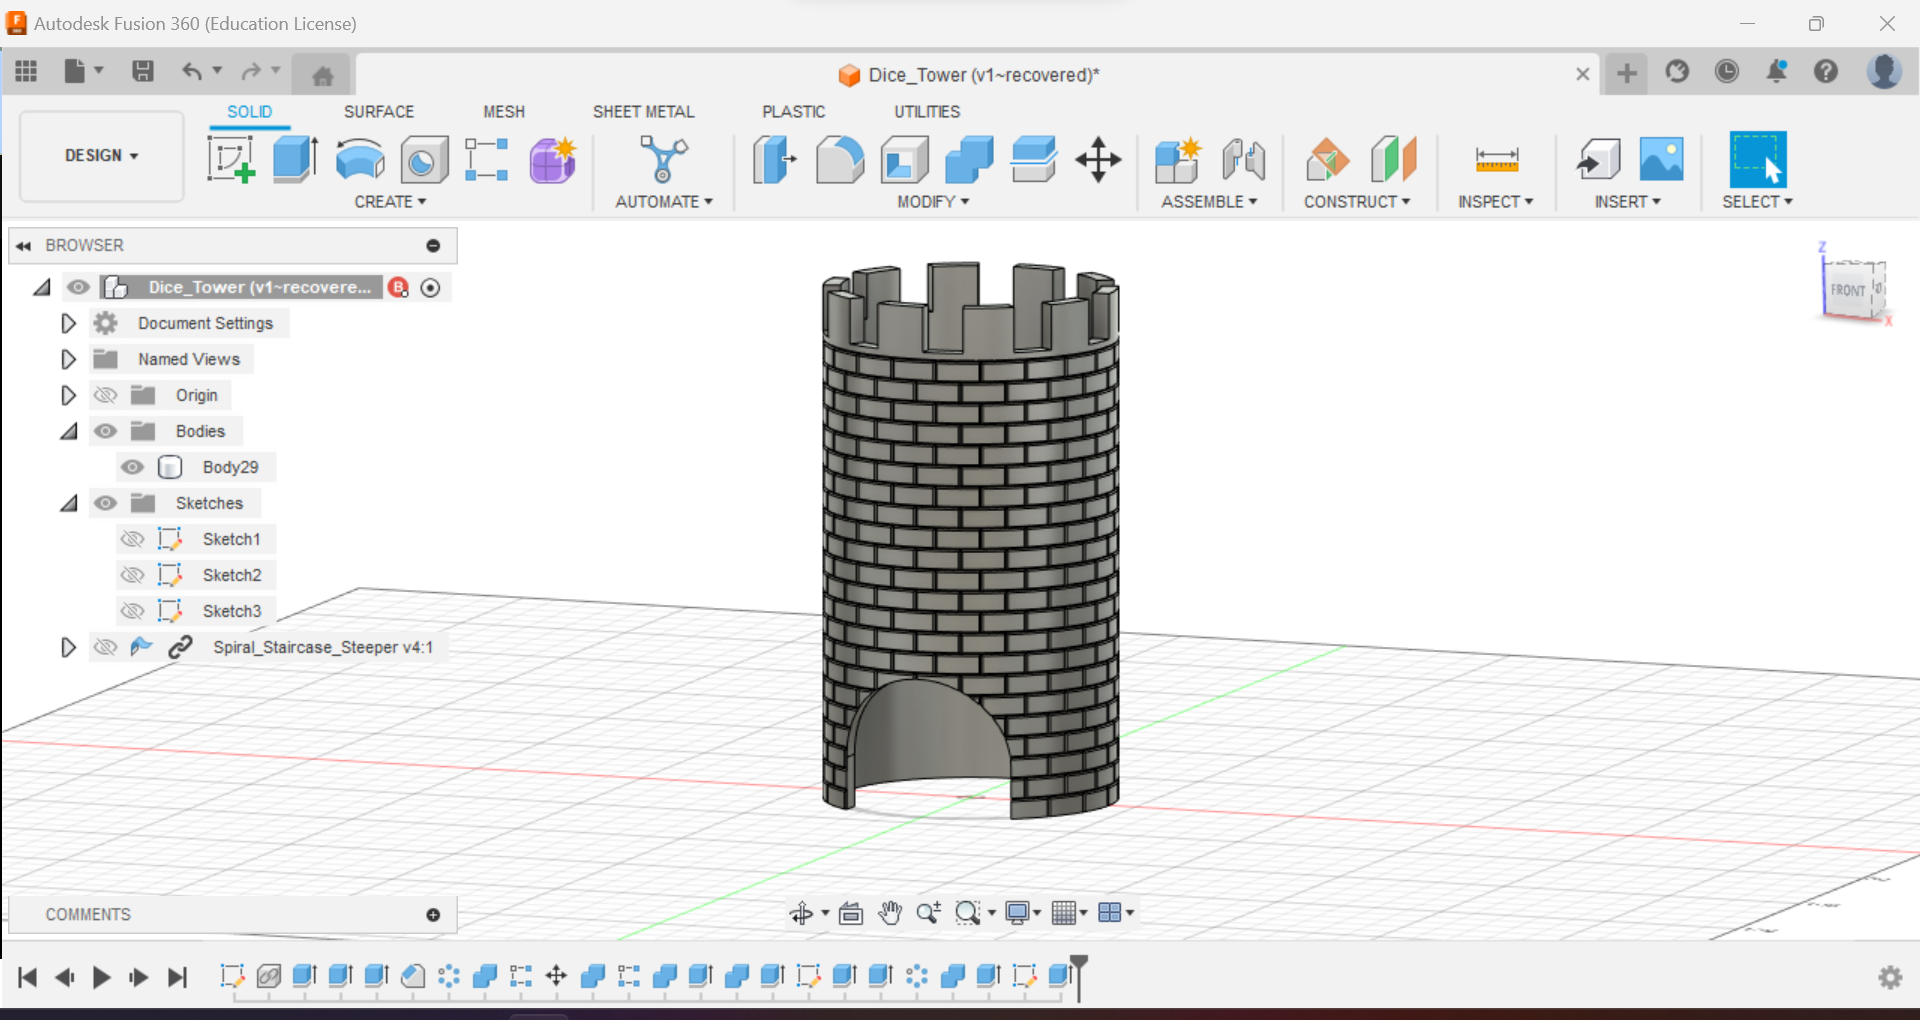Viewport: 1920px width, 1020px height.
Task: Select the Create Sketch tool
Action: click(231, 158)
